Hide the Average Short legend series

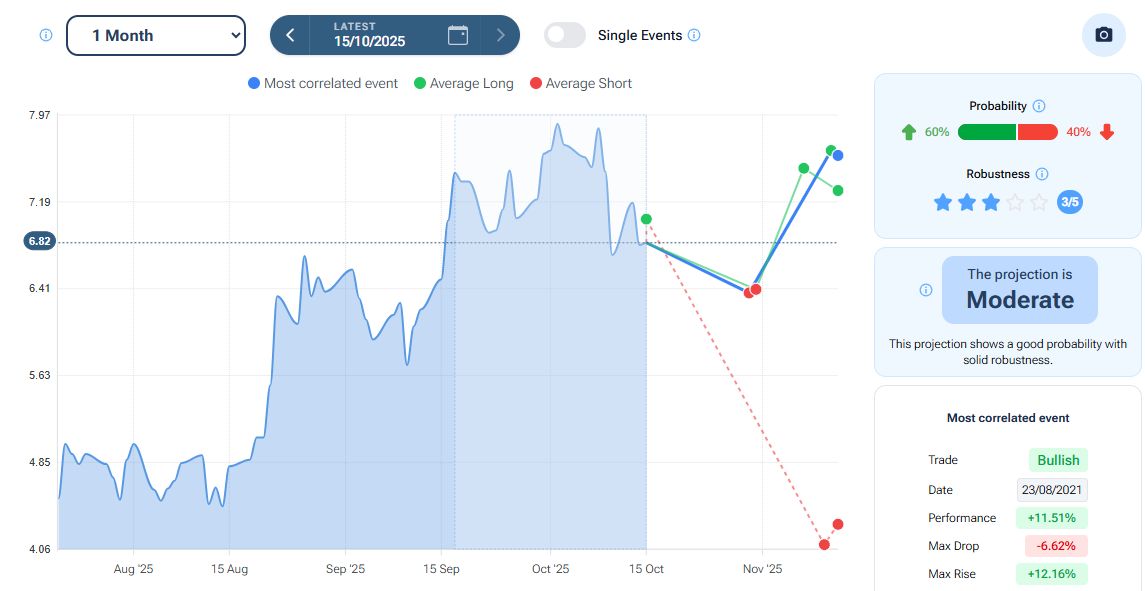tap(580, 84)
